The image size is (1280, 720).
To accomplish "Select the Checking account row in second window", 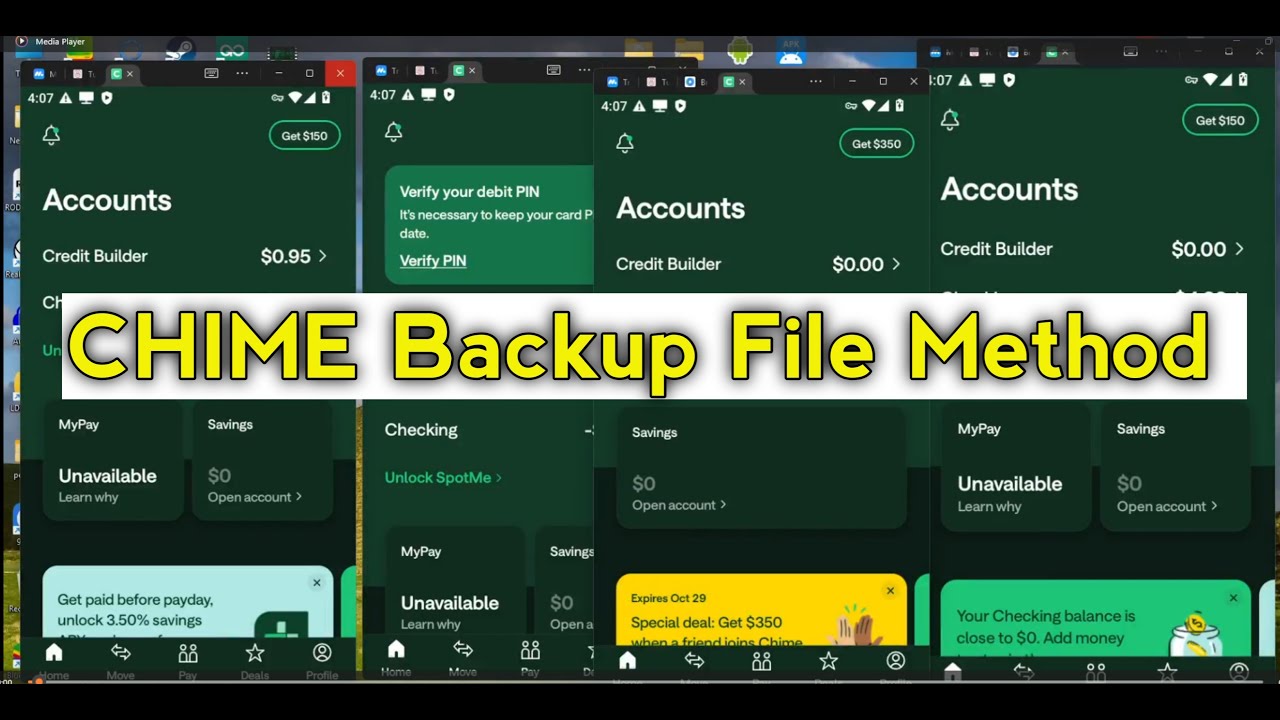I will [489, 430].
